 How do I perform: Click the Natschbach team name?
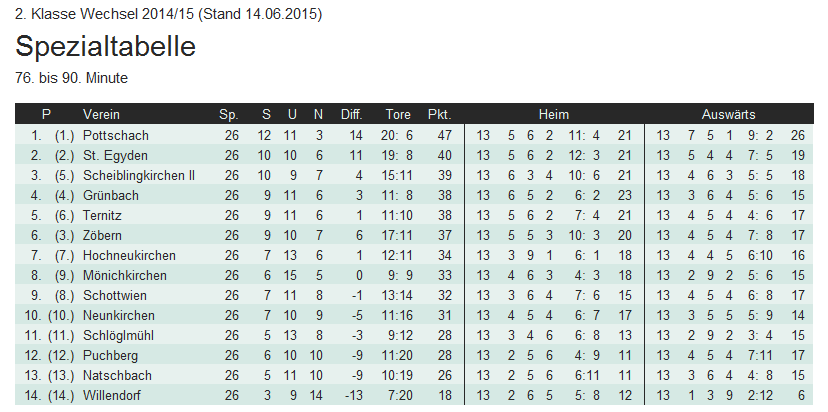point(116,375)
